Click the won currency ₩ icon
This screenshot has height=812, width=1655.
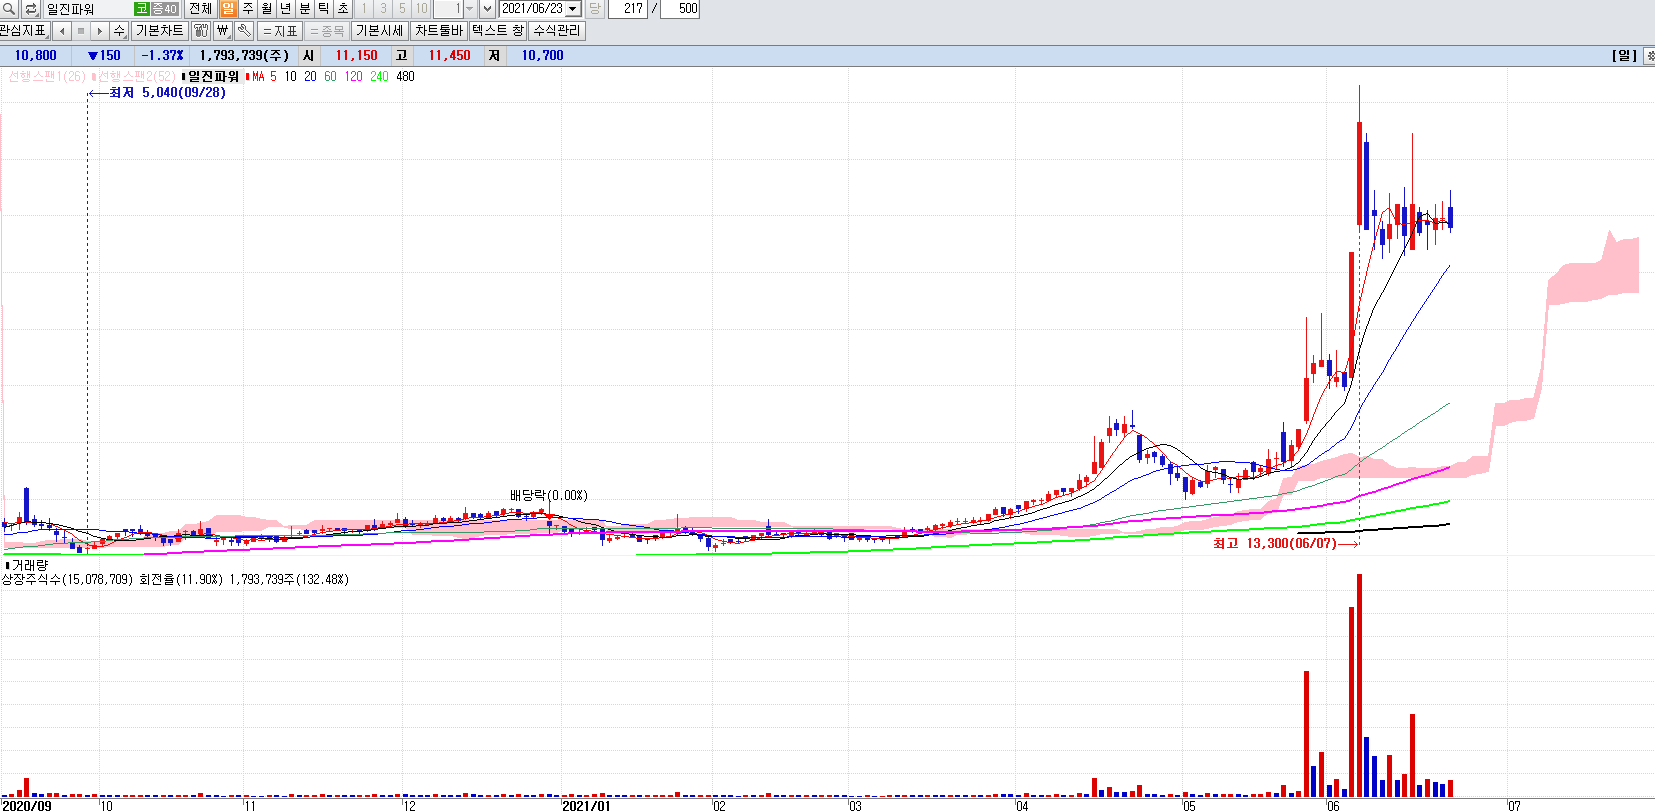click(x=223, y=31)
